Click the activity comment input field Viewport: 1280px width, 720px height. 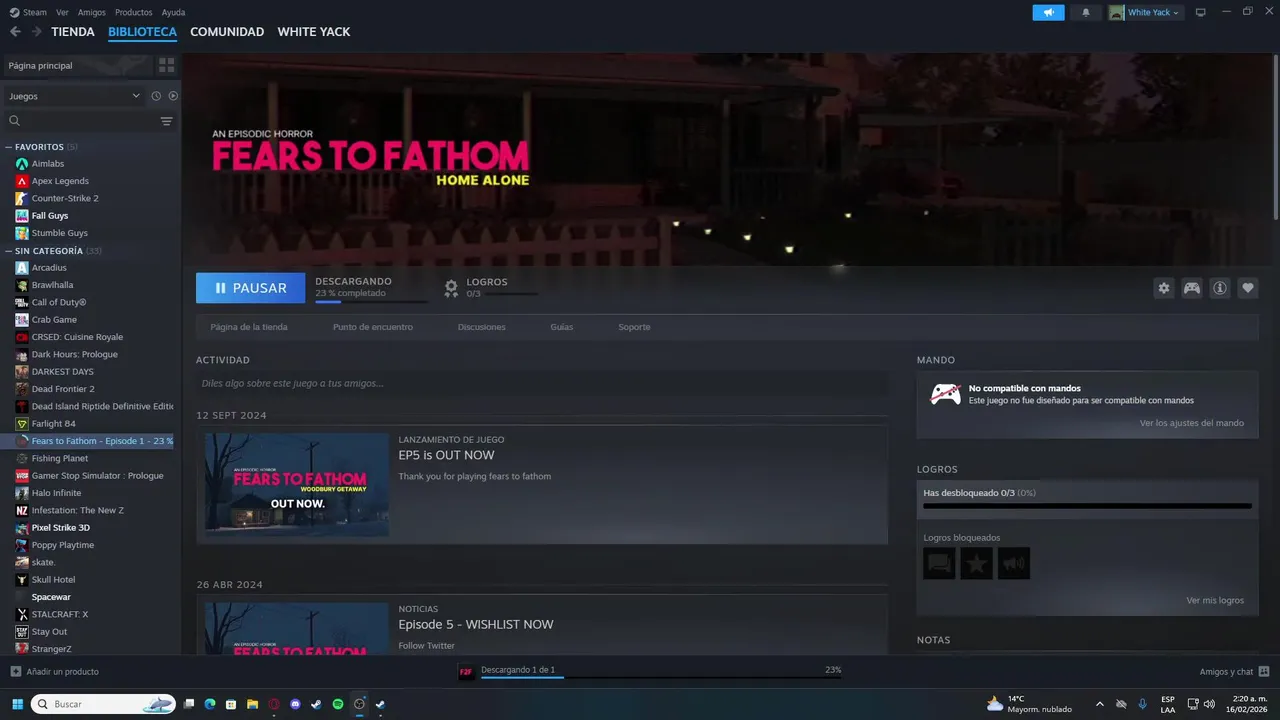(x=542, y=383)
